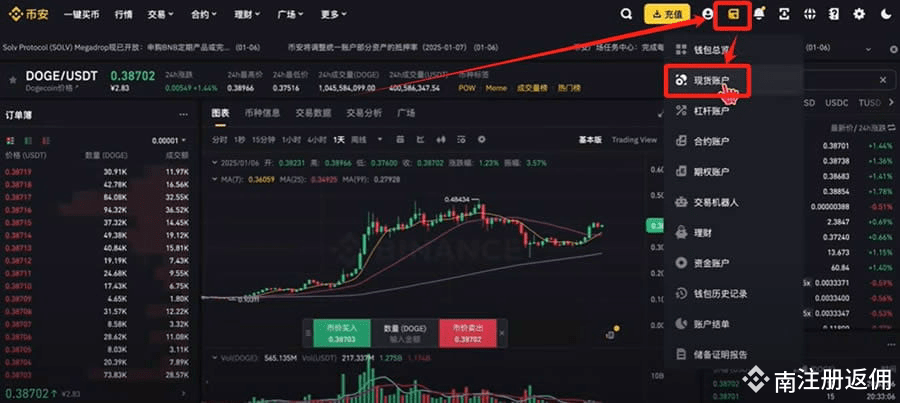The image size is (900, 403).
Task: Select the 1小时 chart interval
Action: [292, 140]
